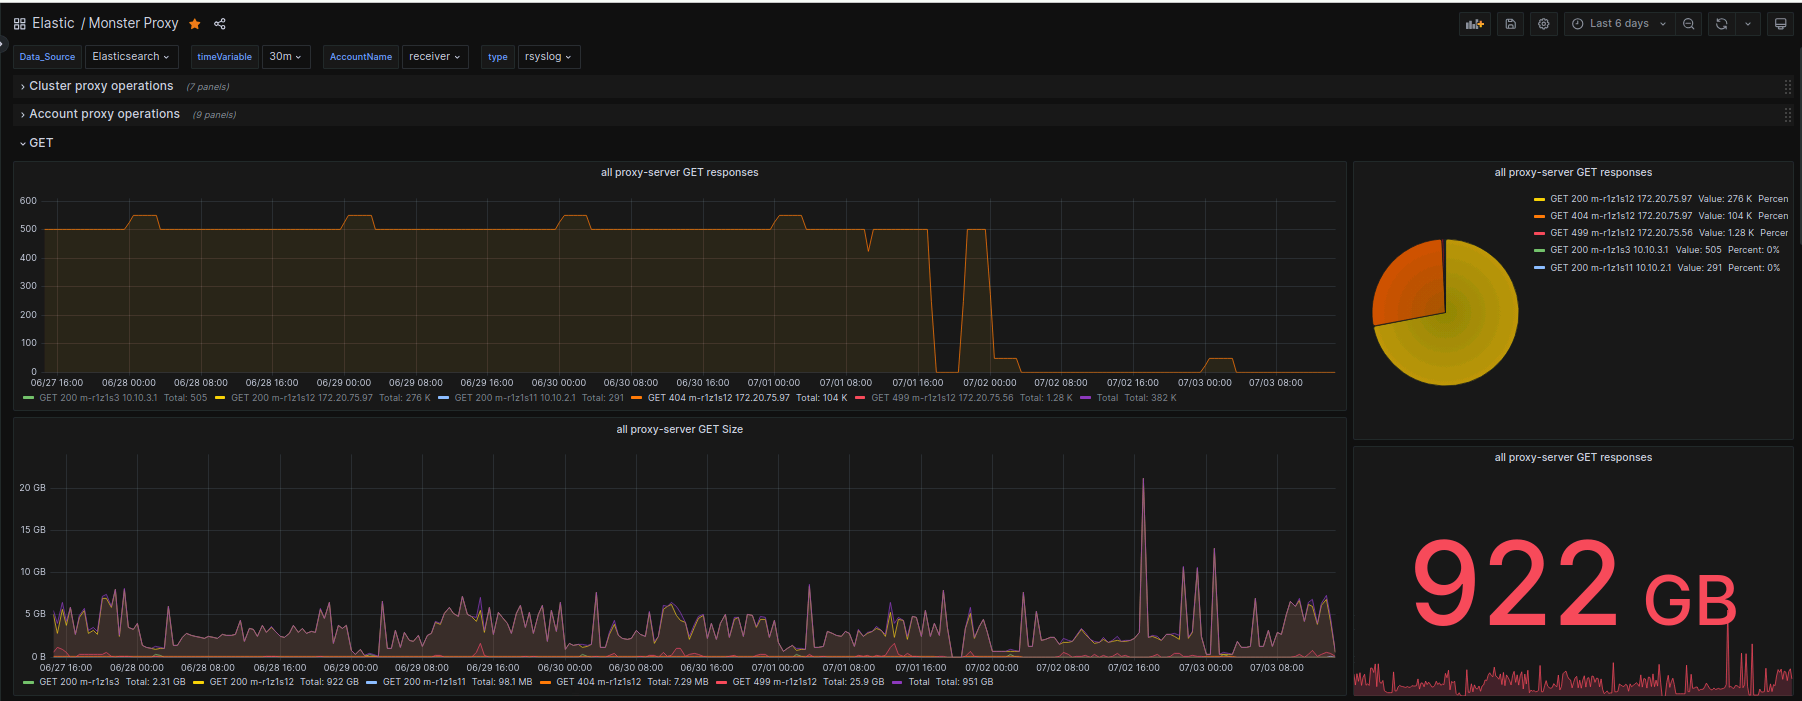Open the Elasticsearch data source dropdown

pyautogui.click(x=131, y=57)
